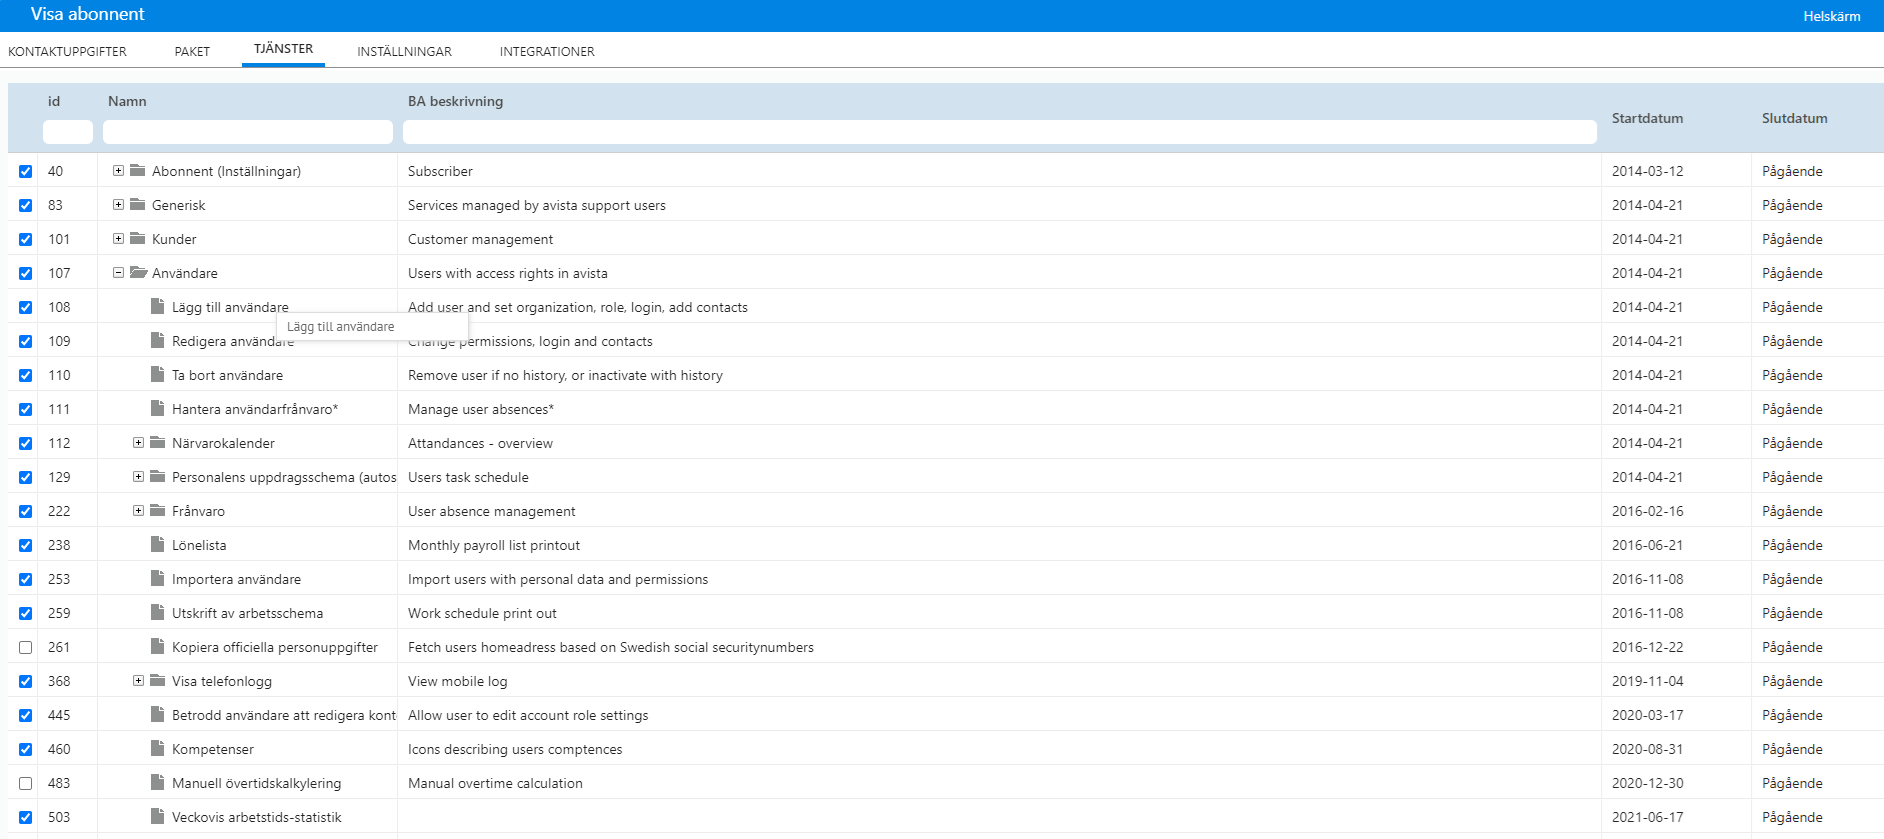Click the 'Kompetenser' row name

click(213, 749)
